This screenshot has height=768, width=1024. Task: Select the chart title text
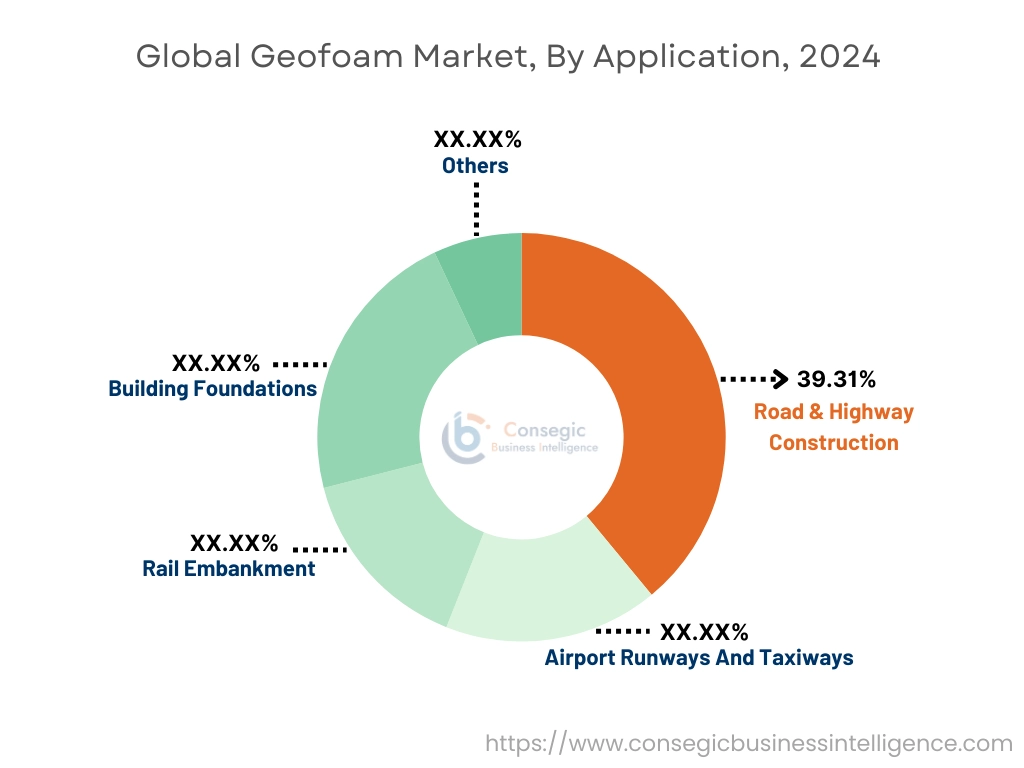click(x=509, y=57)
